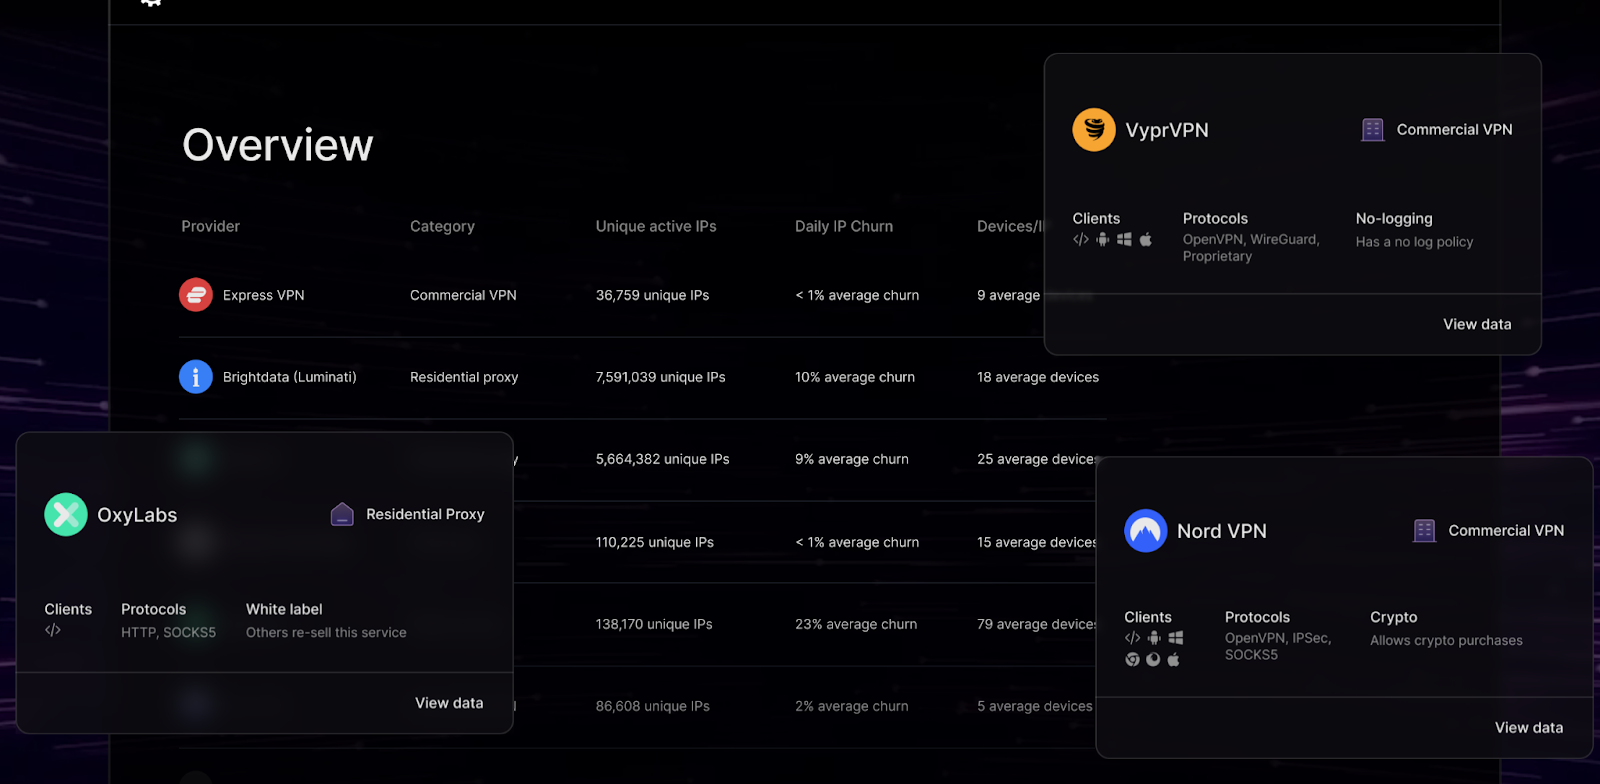The image size is (1600, 784).
Task: Open View data on the Nord VPN card
Action: (1529, 727)
